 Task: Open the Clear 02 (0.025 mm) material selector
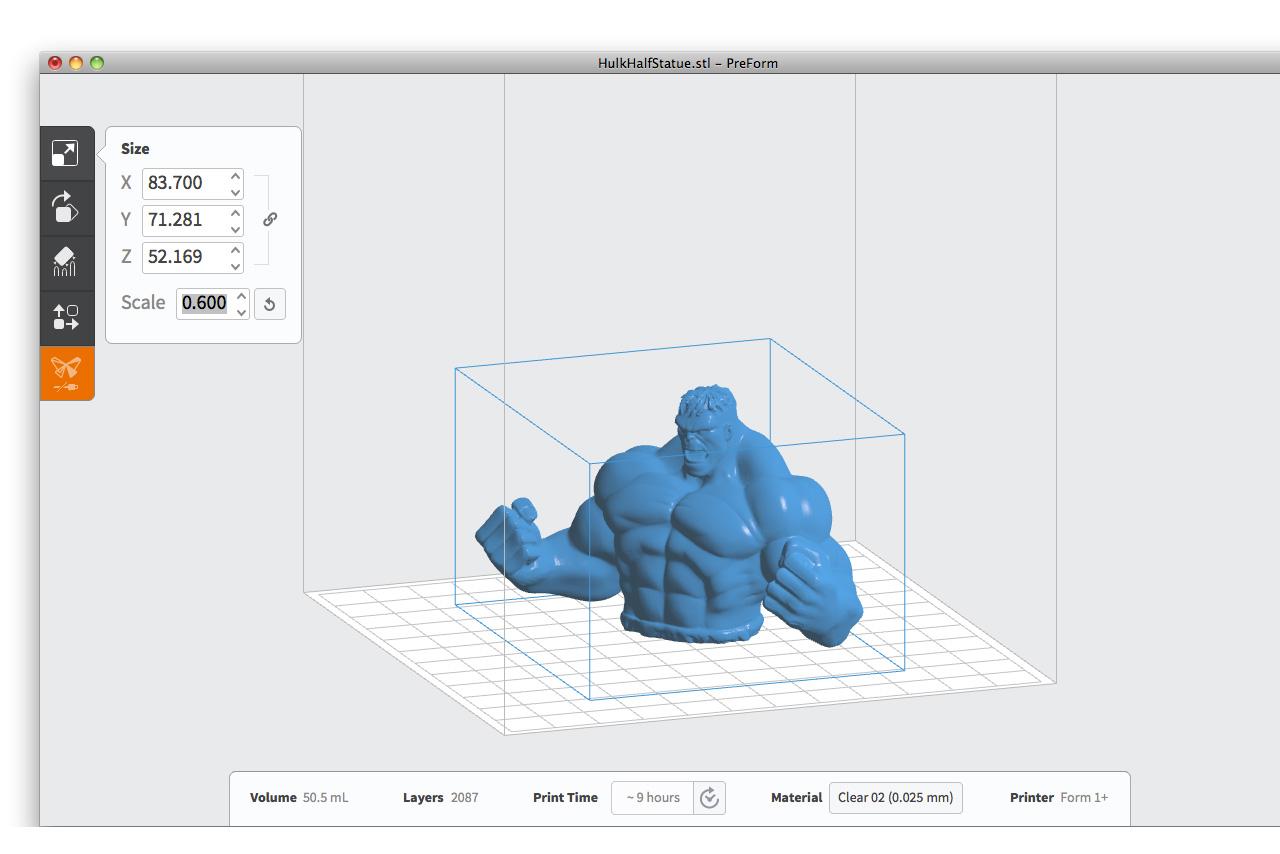(896, 798)
